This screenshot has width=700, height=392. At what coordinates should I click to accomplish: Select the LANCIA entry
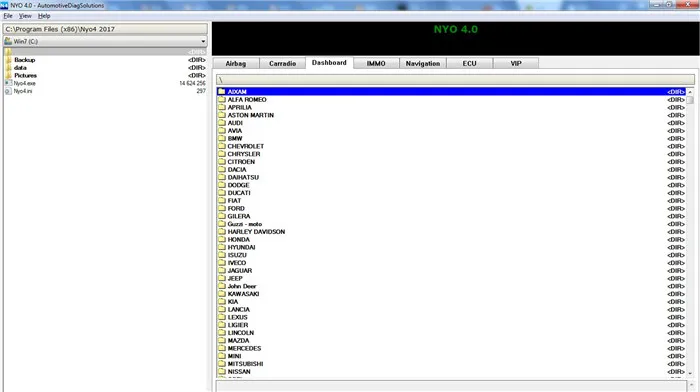(x=451, y=309)
